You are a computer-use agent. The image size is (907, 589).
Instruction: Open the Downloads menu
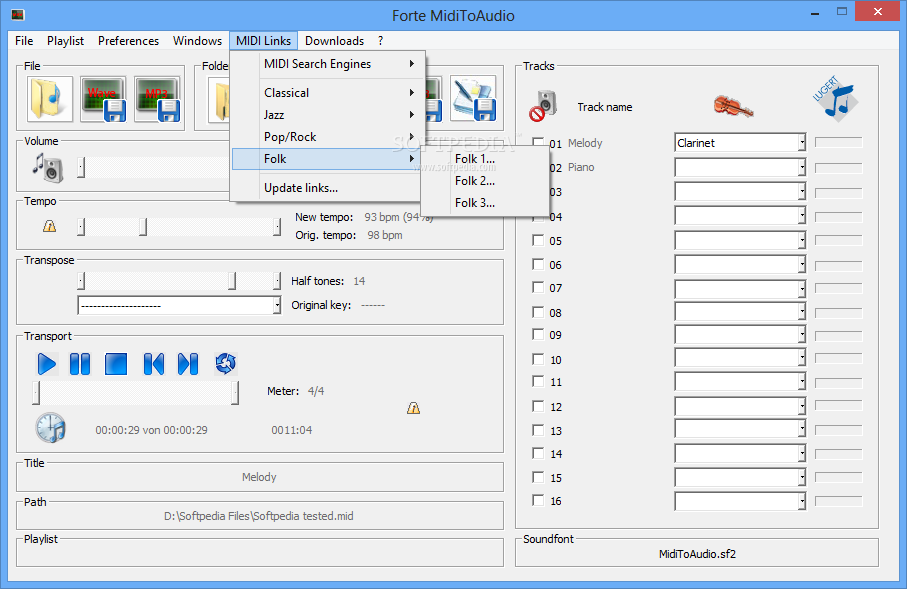tap(334, 41)
